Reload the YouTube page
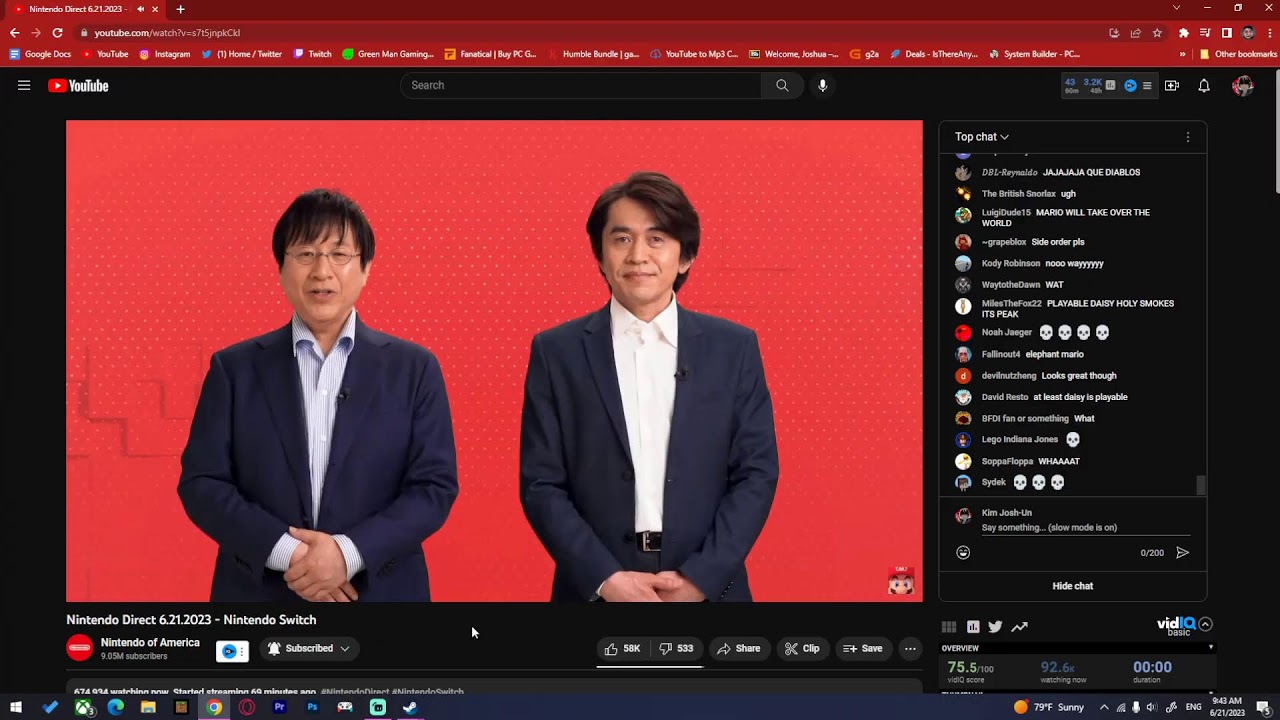Screen dimensions: 1280x720 (x=57, y=33)
